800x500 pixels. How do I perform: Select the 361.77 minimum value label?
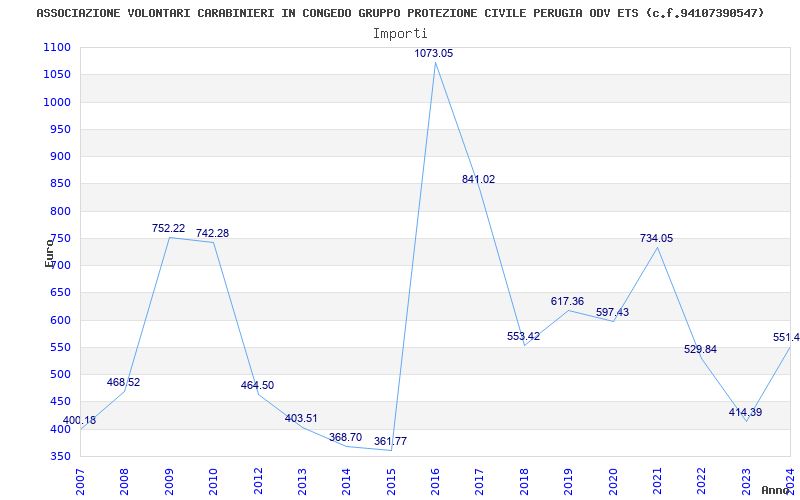pos(390,441)
